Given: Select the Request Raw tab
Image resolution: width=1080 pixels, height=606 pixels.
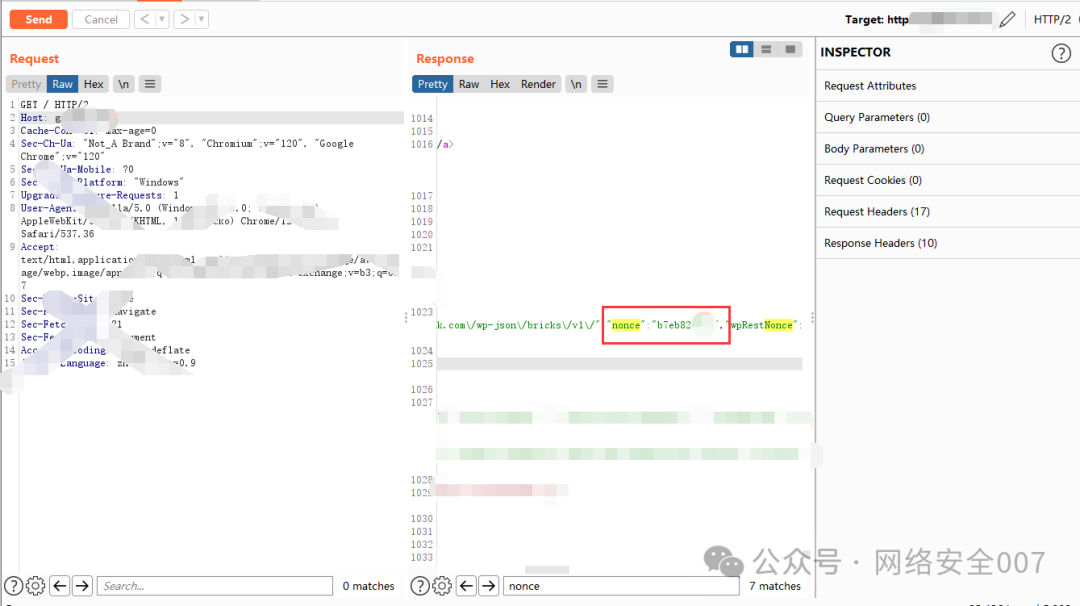Looking at the screenshot, I should click(62, 84).
